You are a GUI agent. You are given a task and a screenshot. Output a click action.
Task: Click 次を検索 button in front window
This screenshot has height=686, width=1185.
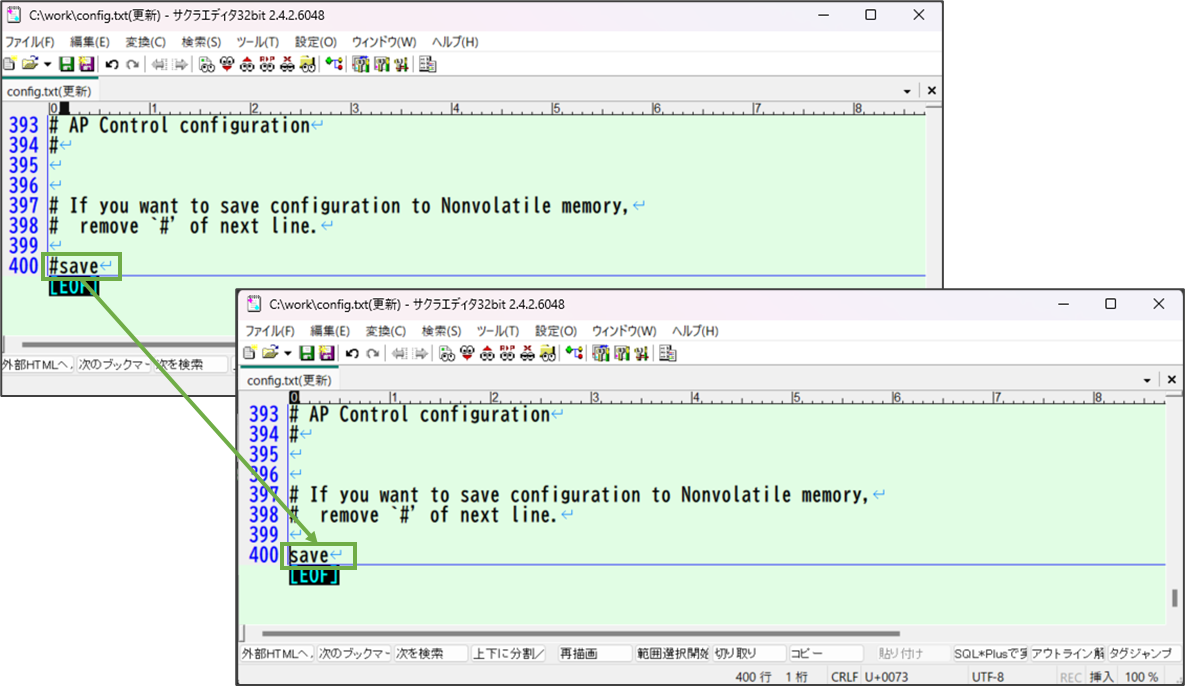pos(432,654)
